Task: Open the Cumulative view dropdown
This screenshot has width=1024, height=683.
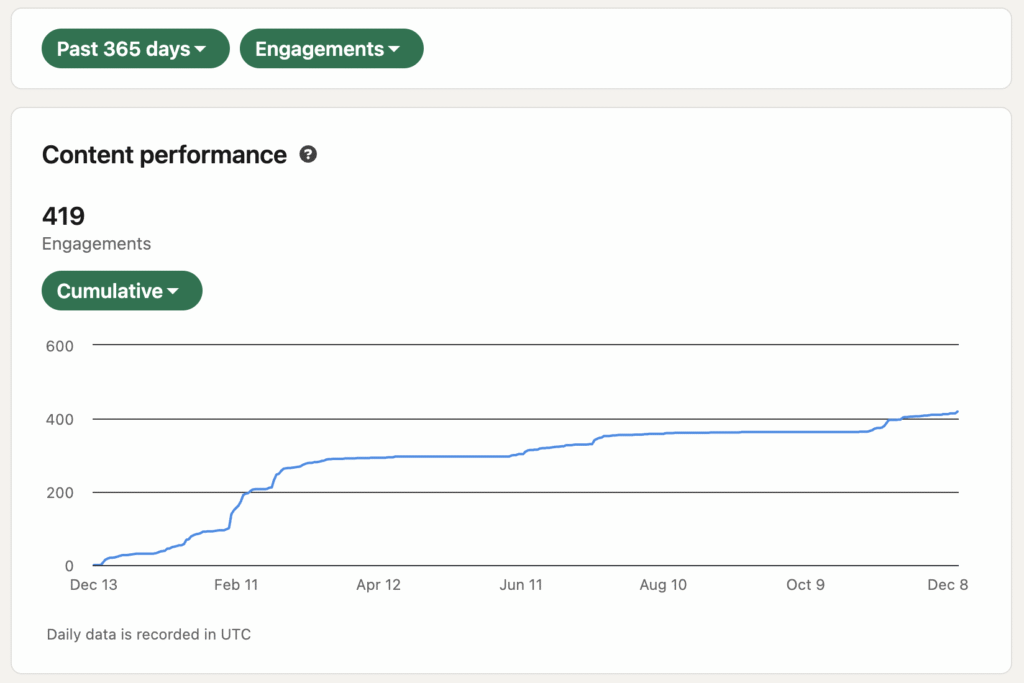Action: click(121, 291)
